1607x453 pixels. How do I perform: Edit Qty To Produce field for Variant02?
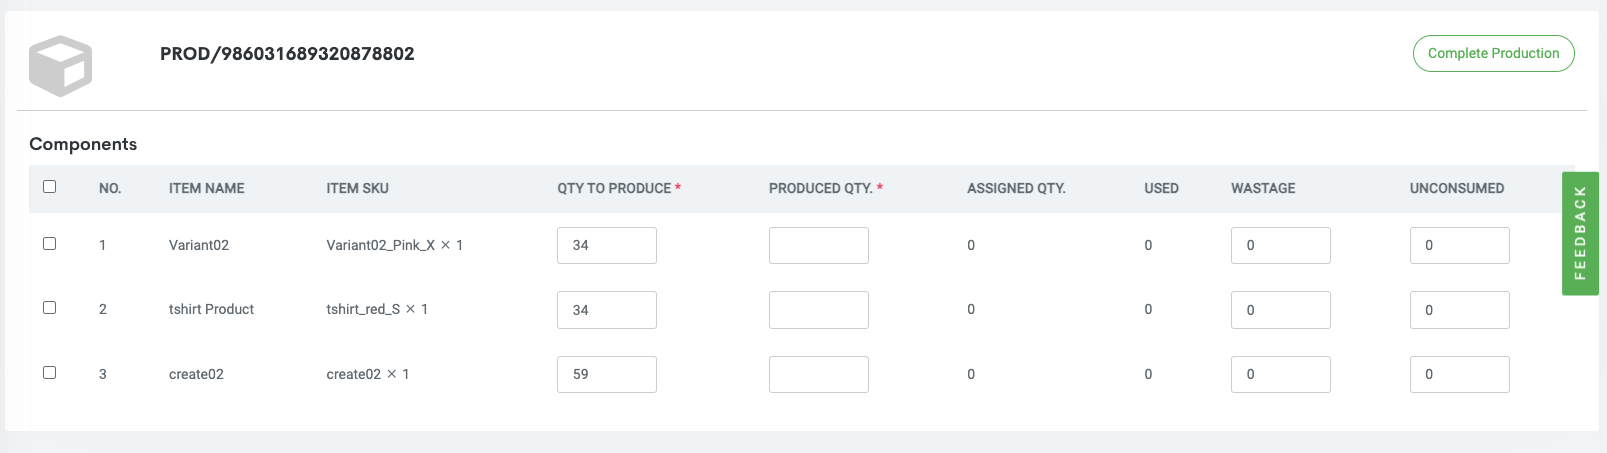point(607,245)
